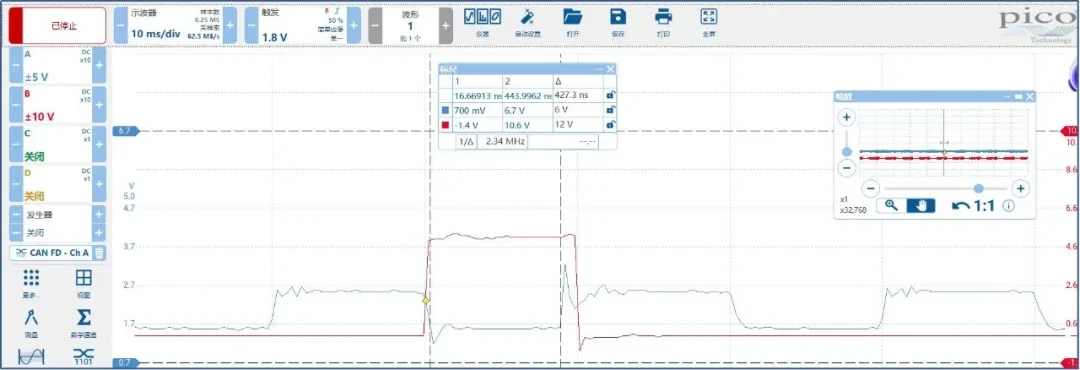Turn on Channel D with its plus button

pyautogui.click(x=99, y=184)
